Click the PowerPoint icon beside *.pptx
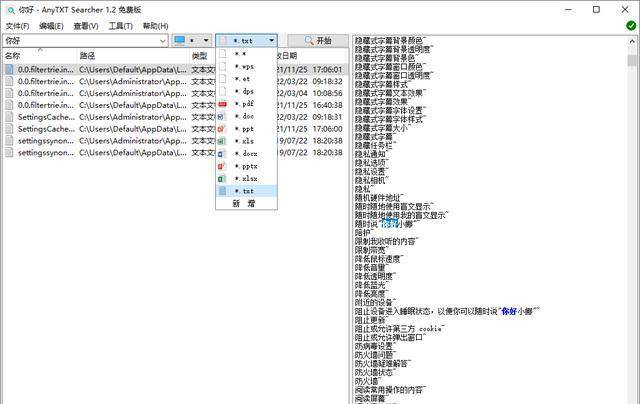 222,166
